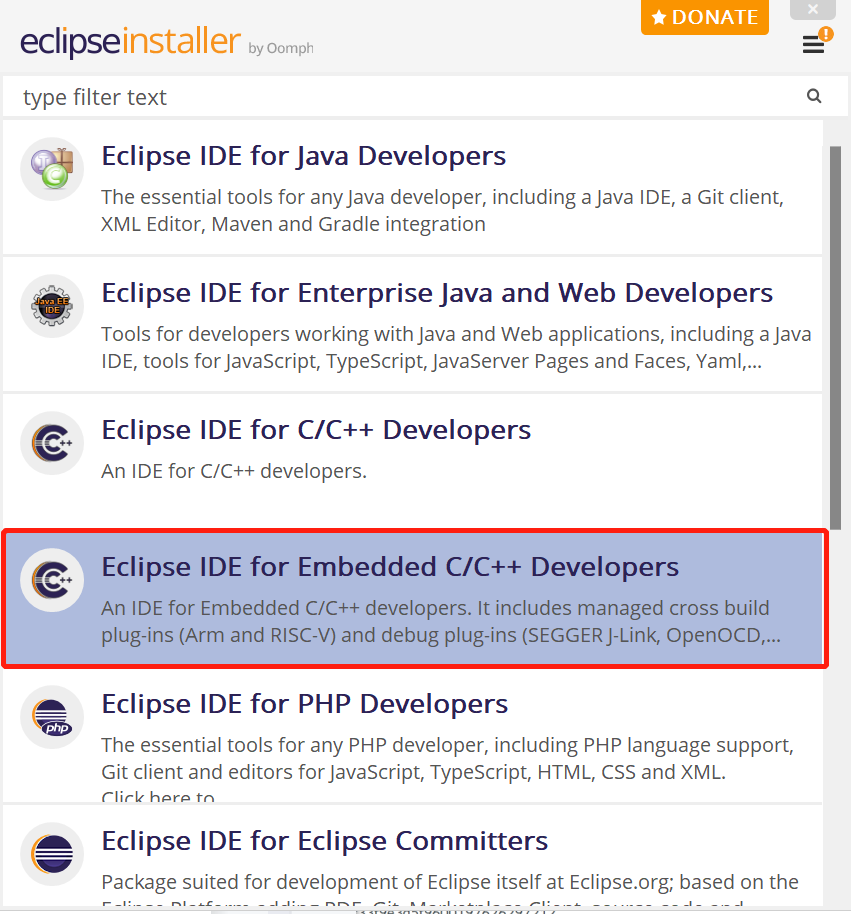
Task: Click the PHP Developers package icon
Action: coord(52,717)
